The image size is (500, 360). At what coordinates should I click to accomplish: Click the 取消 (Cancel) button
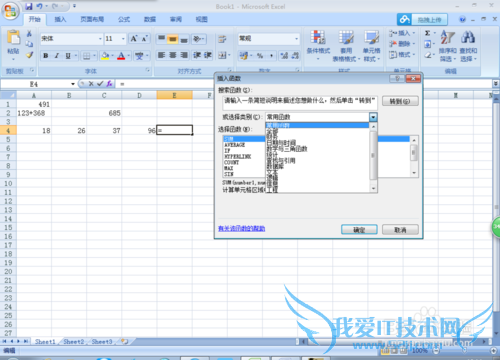point(400,230)
